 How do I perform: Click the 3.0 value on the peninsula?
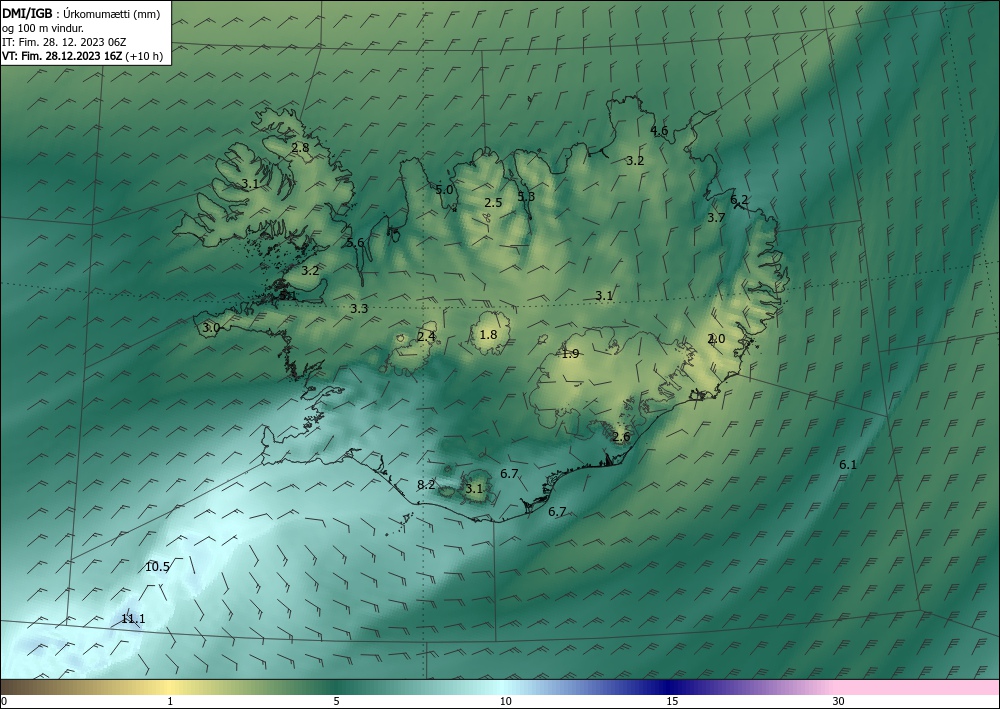(x=211, y=328)
